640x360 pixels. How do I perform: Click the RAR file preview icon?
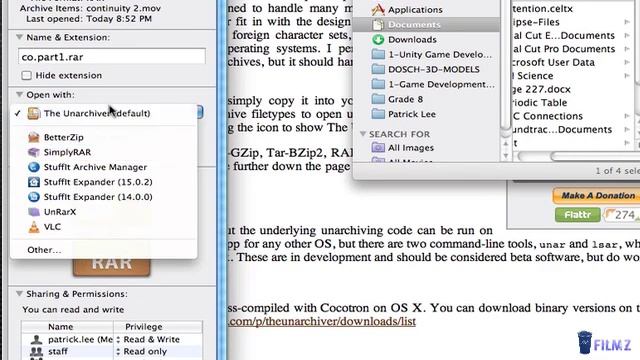111,267
